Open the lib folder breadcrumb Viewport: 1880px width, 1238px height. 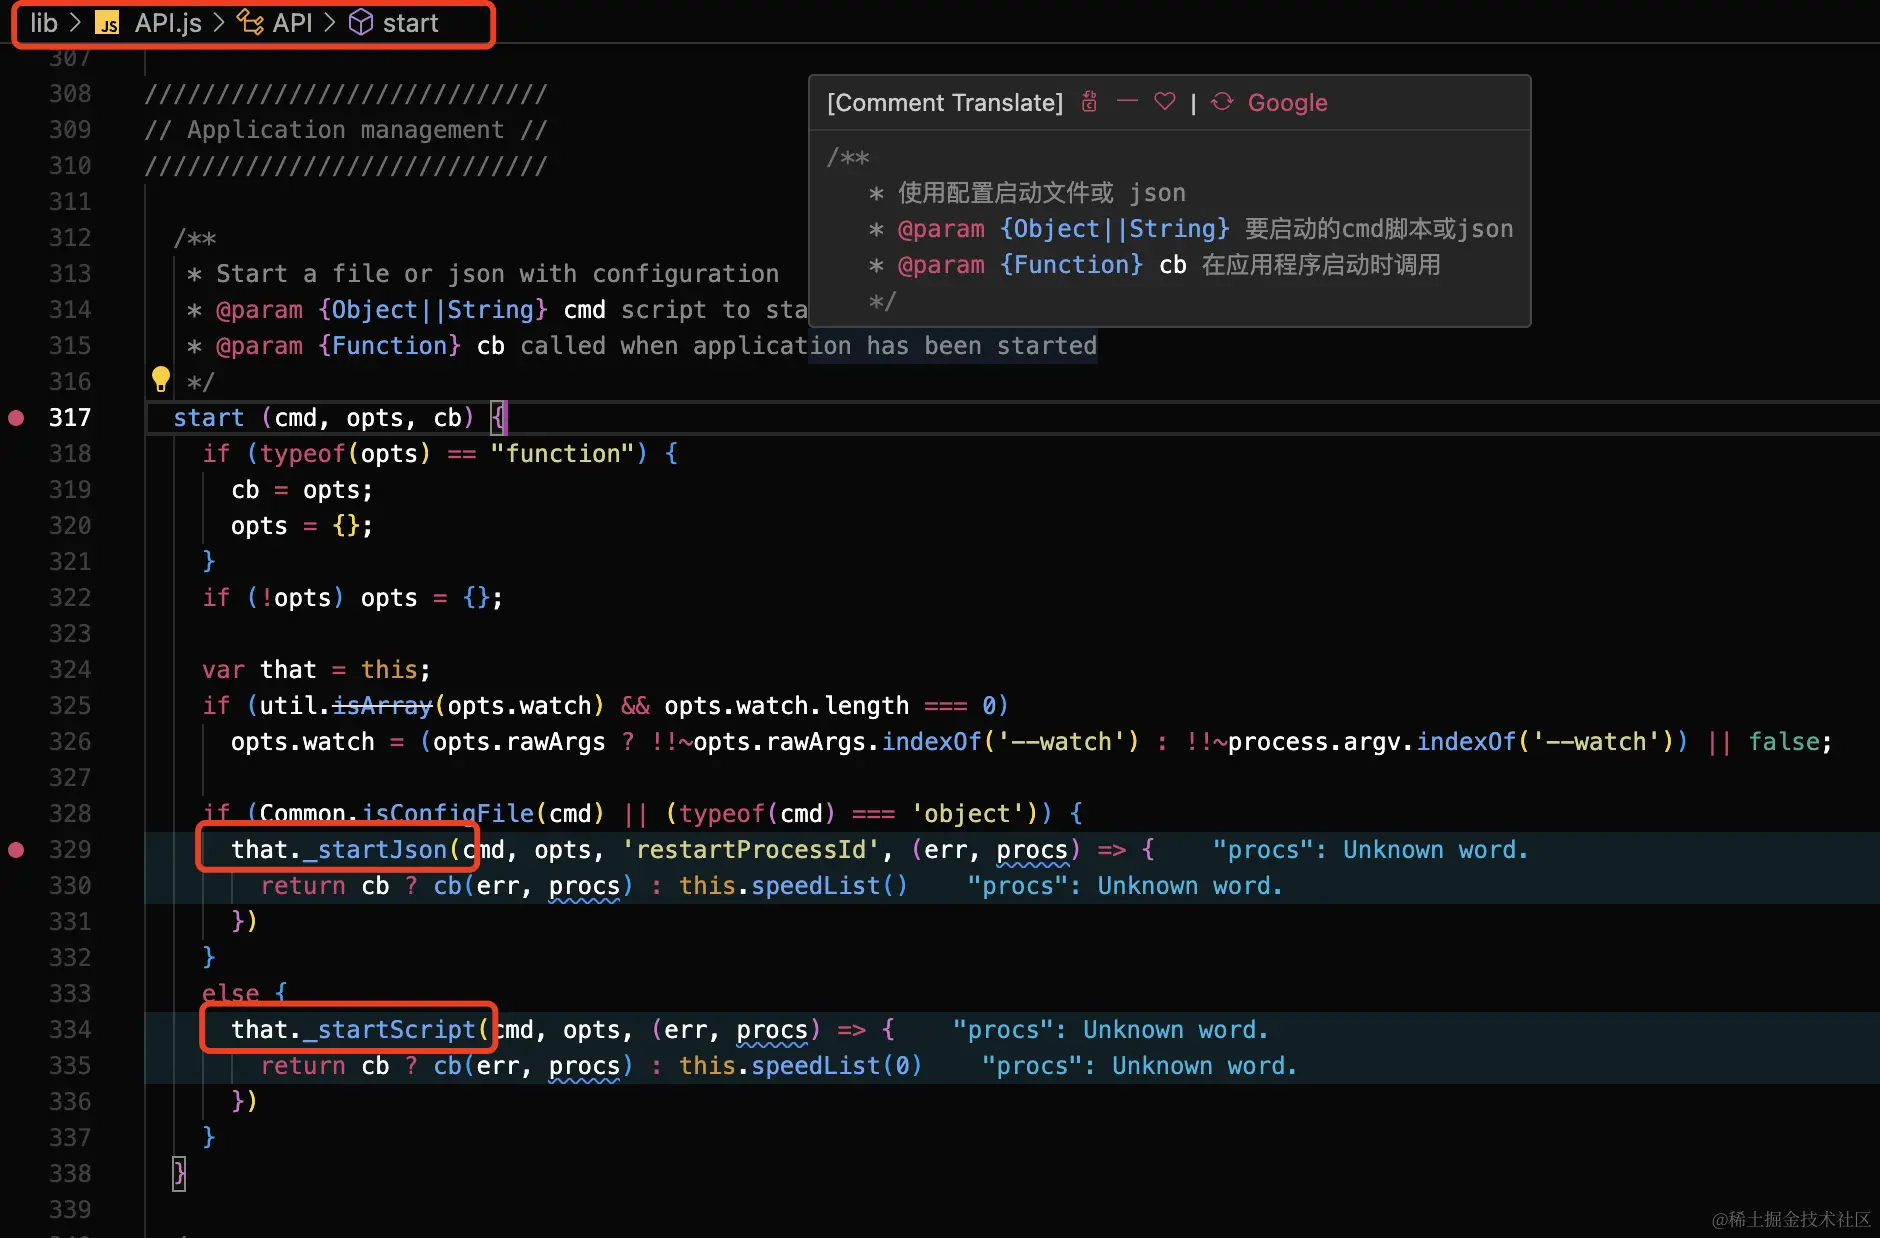tap(44, 23)
